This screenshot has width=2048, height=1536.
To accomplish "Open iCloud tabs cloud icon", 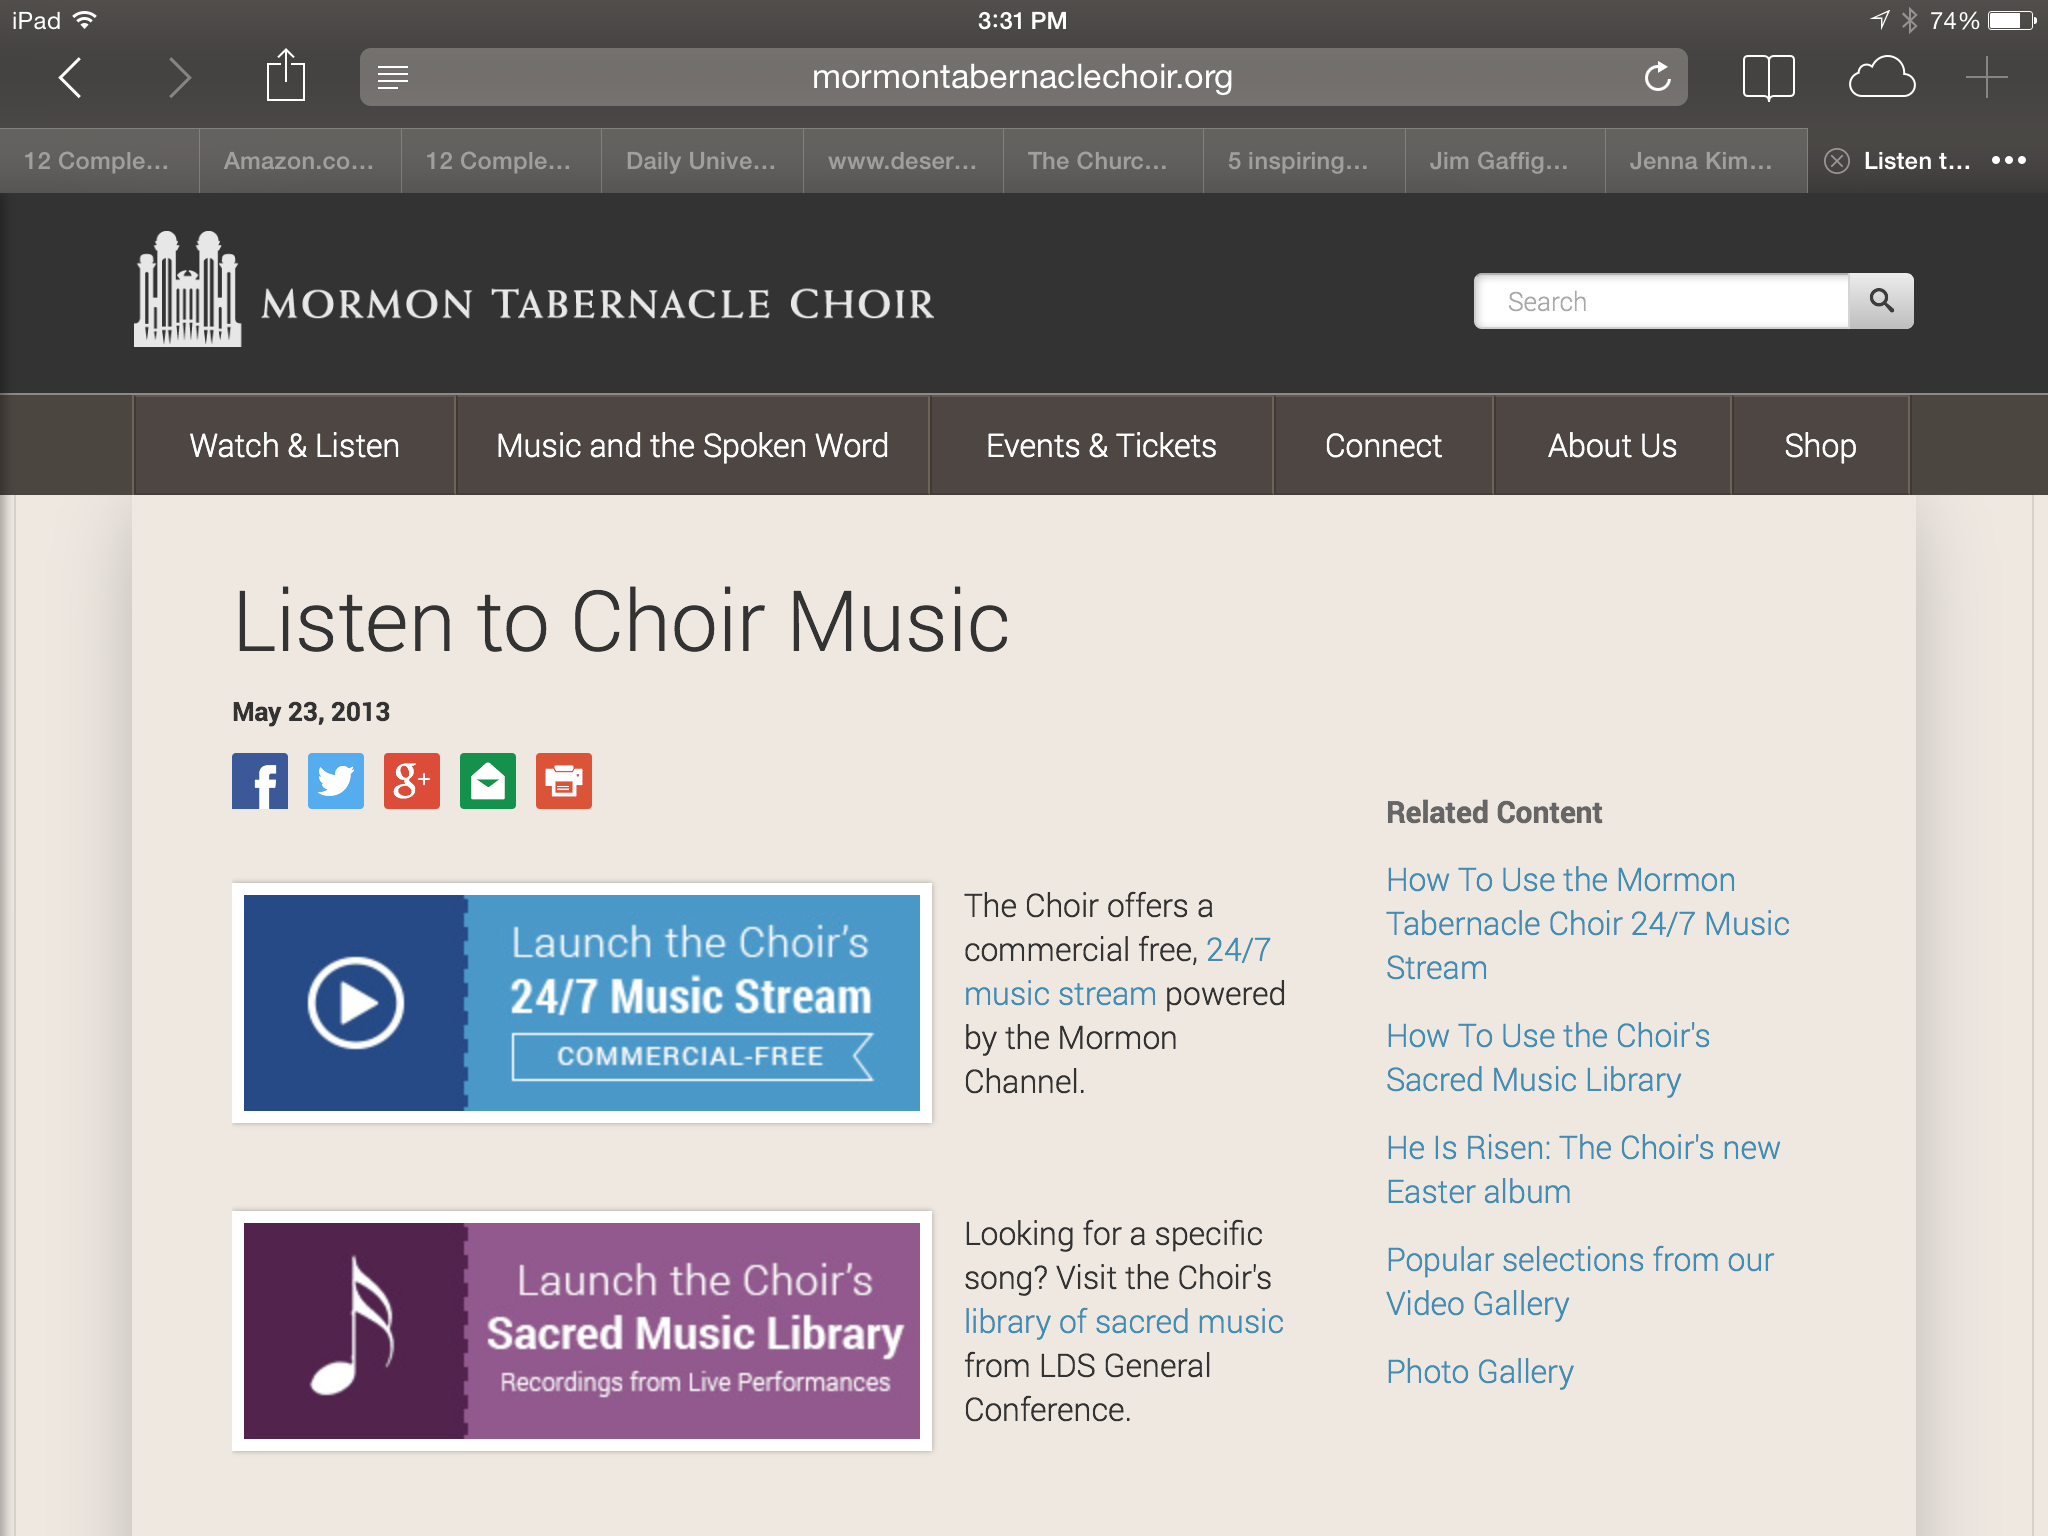I will tap(1882, 77).
